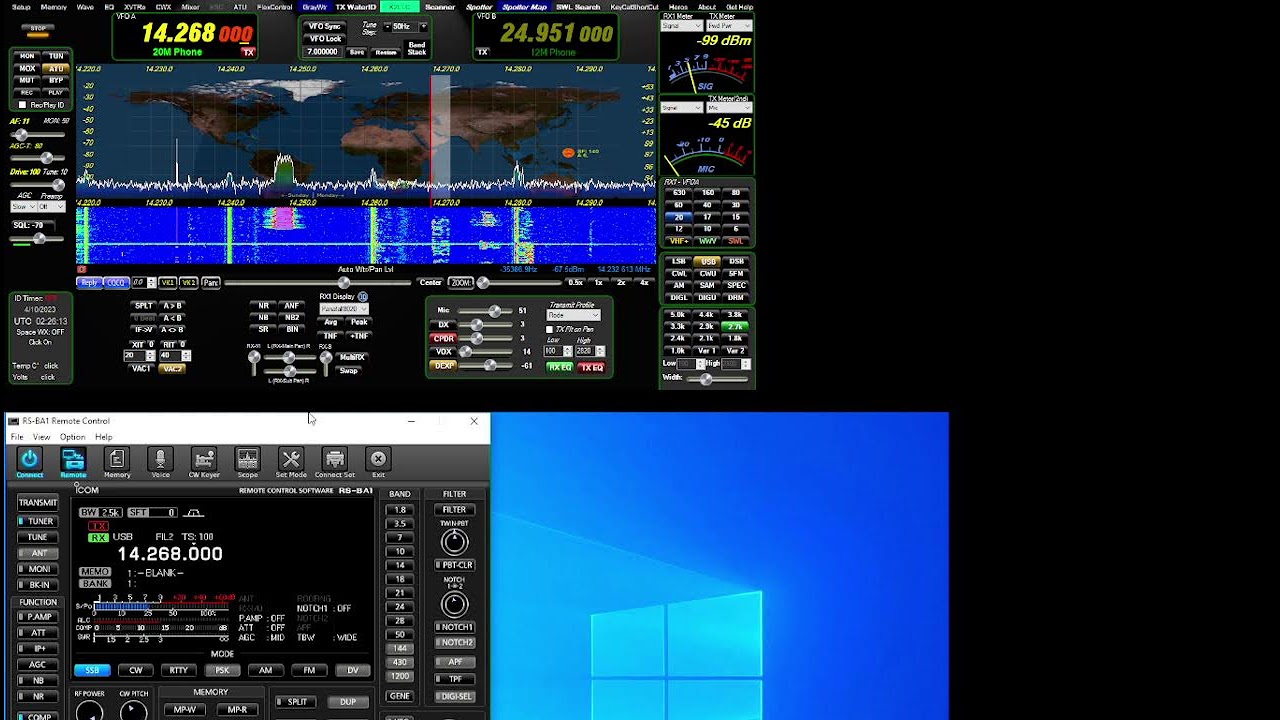This screenshot has height=720, width=1280.
Task: Click the NOTCH knob in RS-BA1
Action: click(454, 604)
